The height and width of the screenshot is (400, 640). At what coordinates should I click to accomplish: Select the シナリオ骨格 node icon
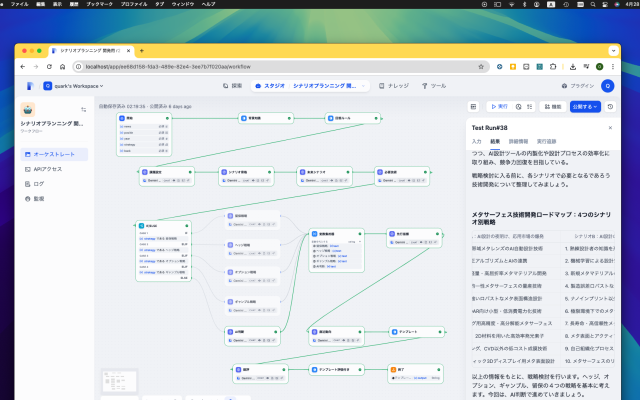[224, 172]
